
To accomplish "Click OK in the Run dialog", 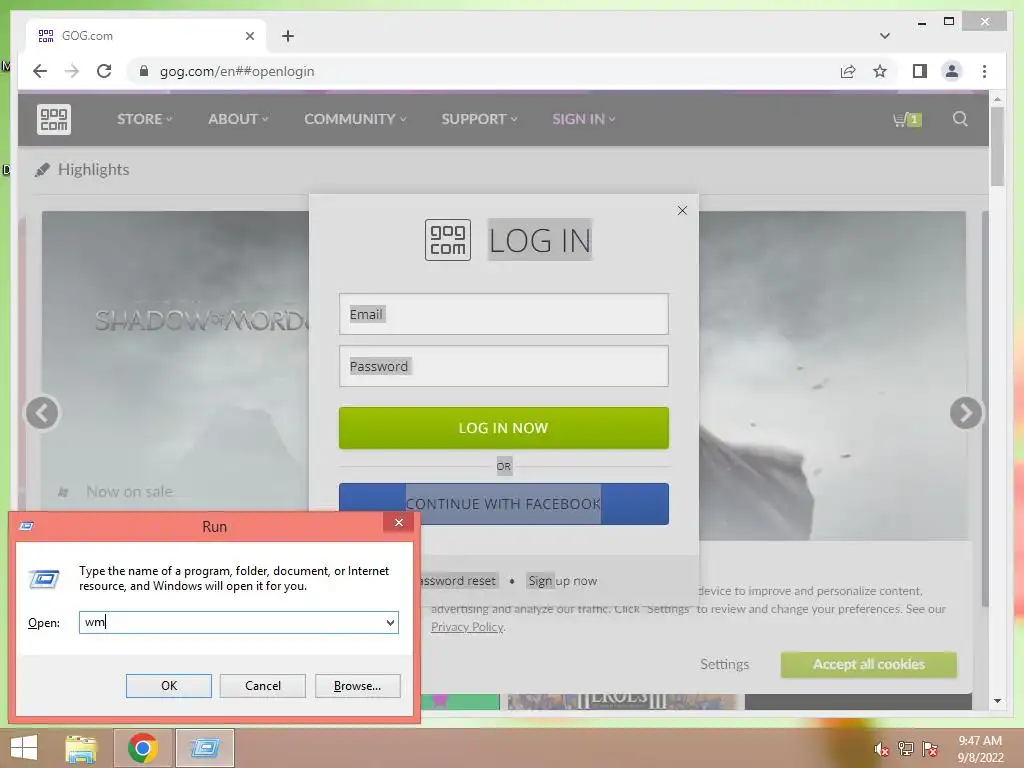I will (168, 686).
